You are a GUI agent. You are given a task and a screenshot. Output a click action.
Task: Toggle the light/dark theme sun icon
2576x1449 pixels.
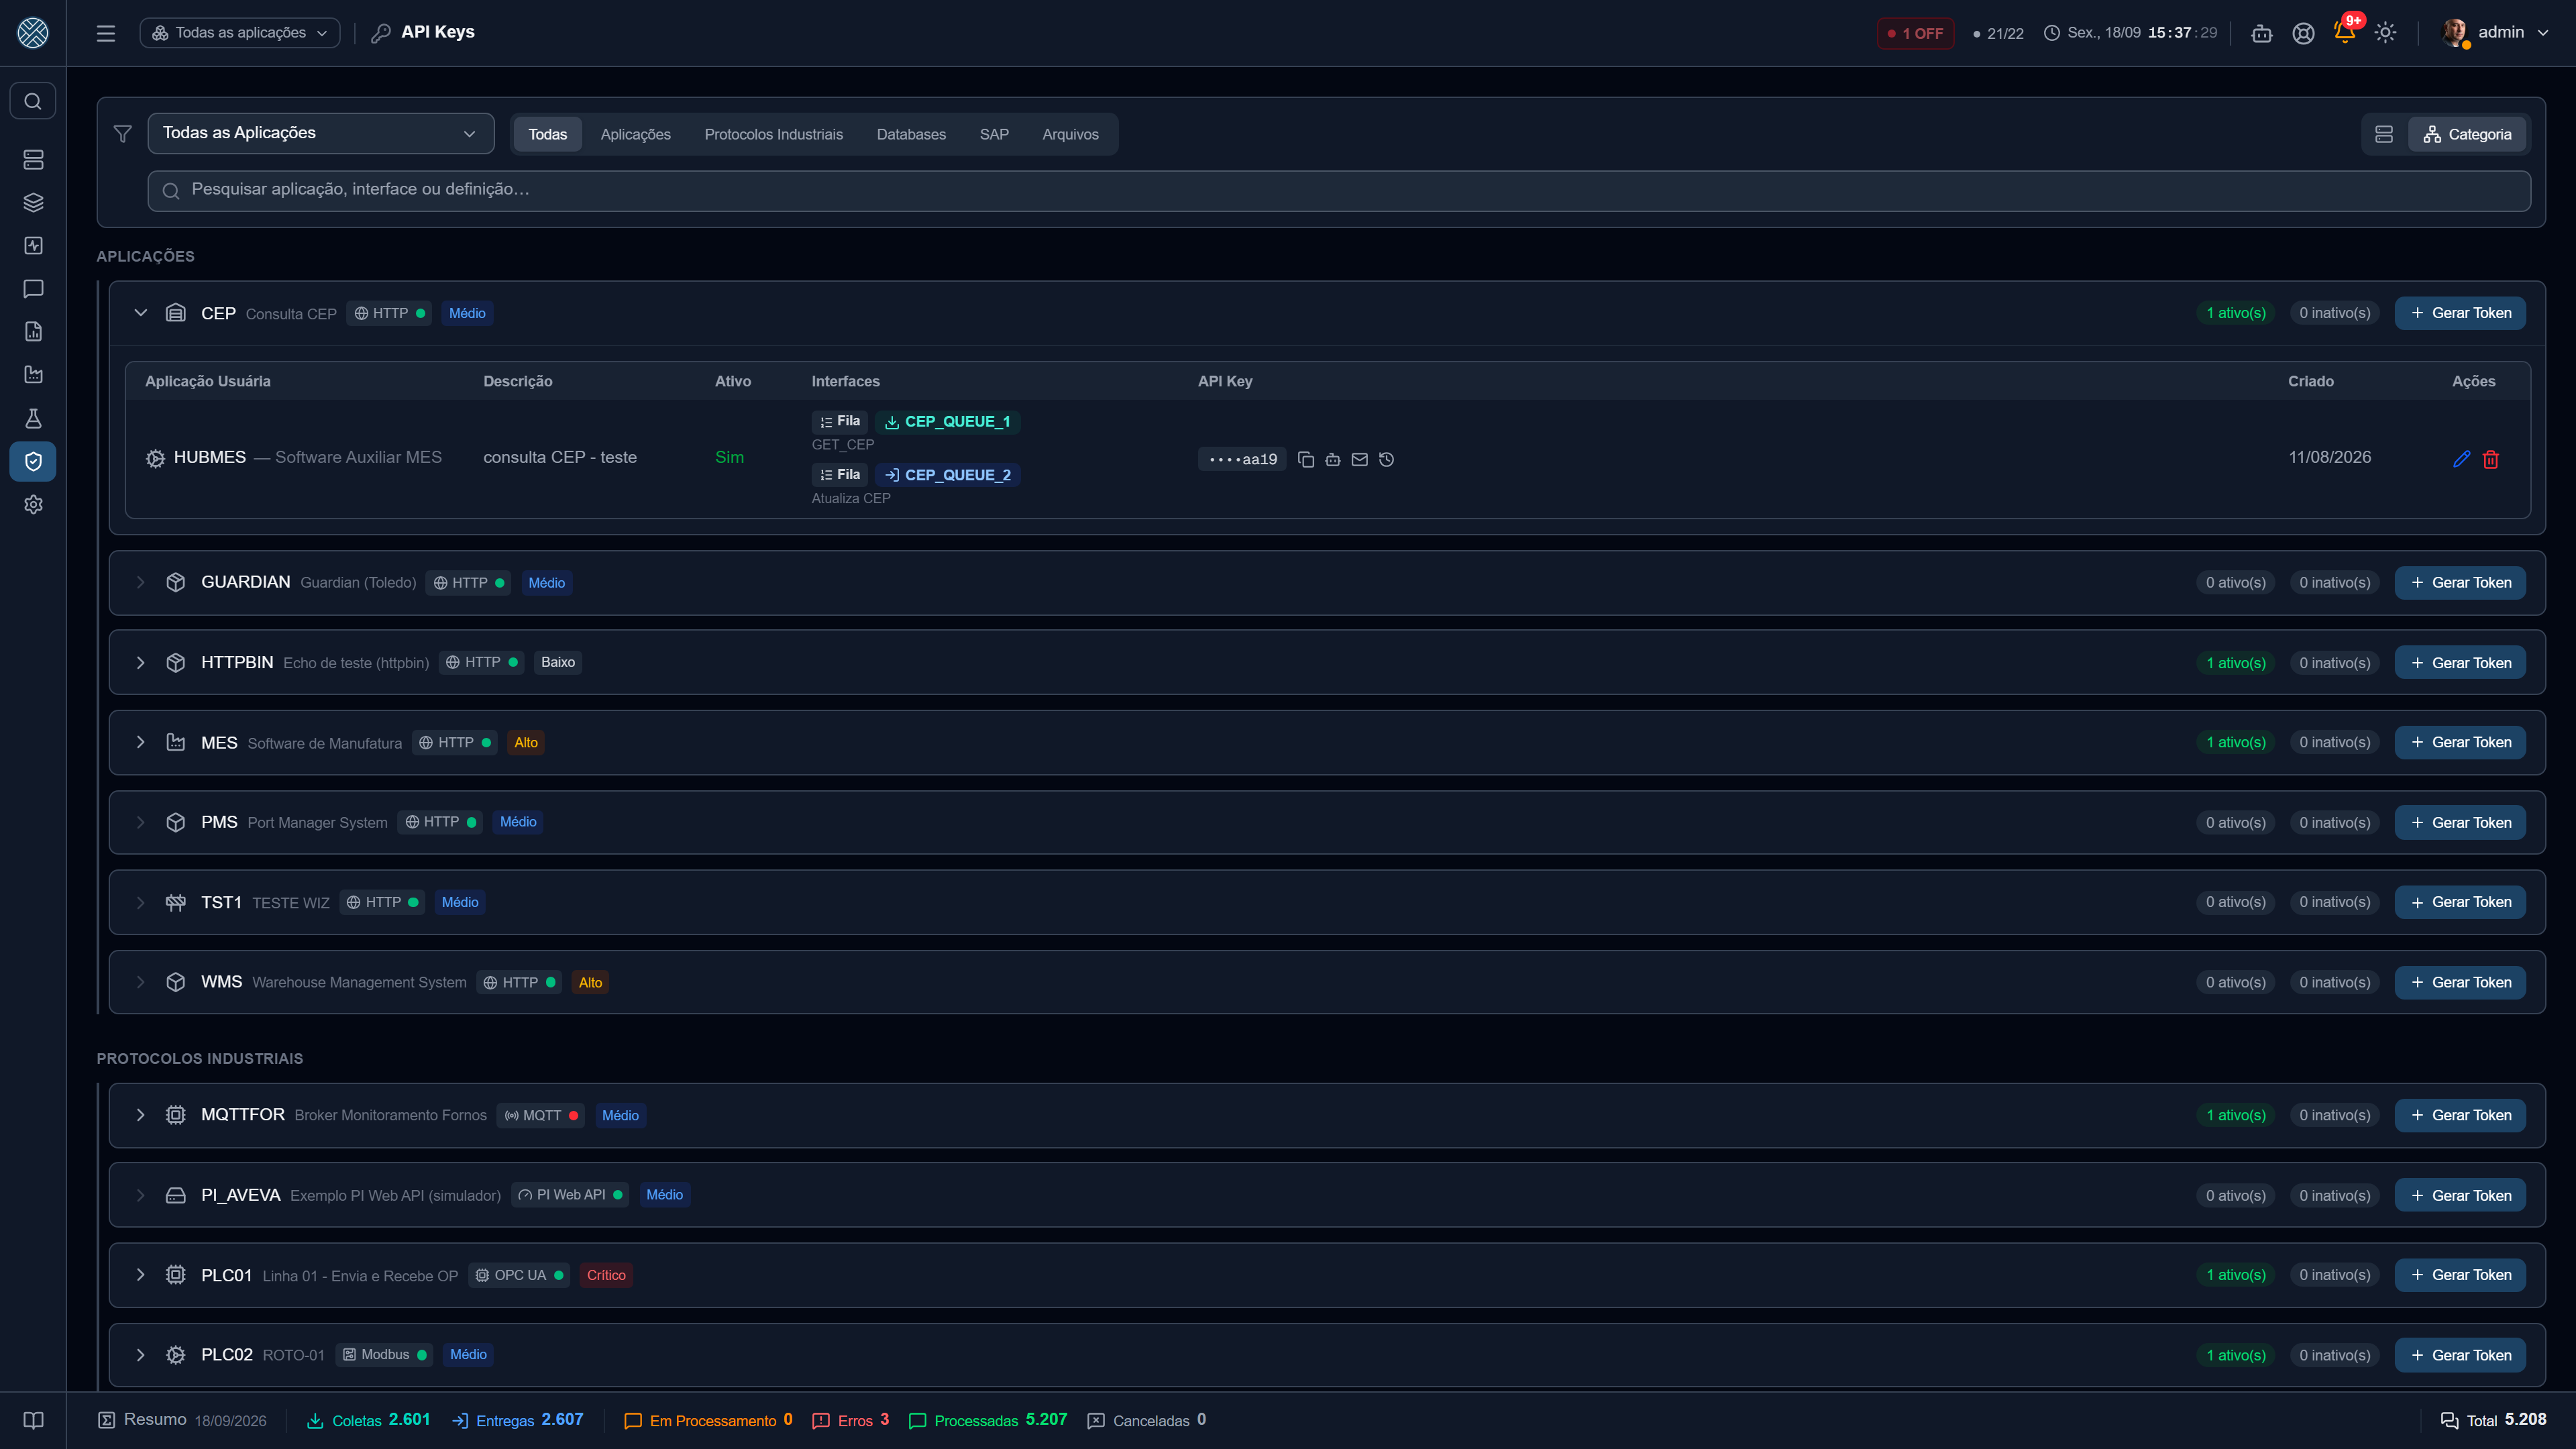2385,33
